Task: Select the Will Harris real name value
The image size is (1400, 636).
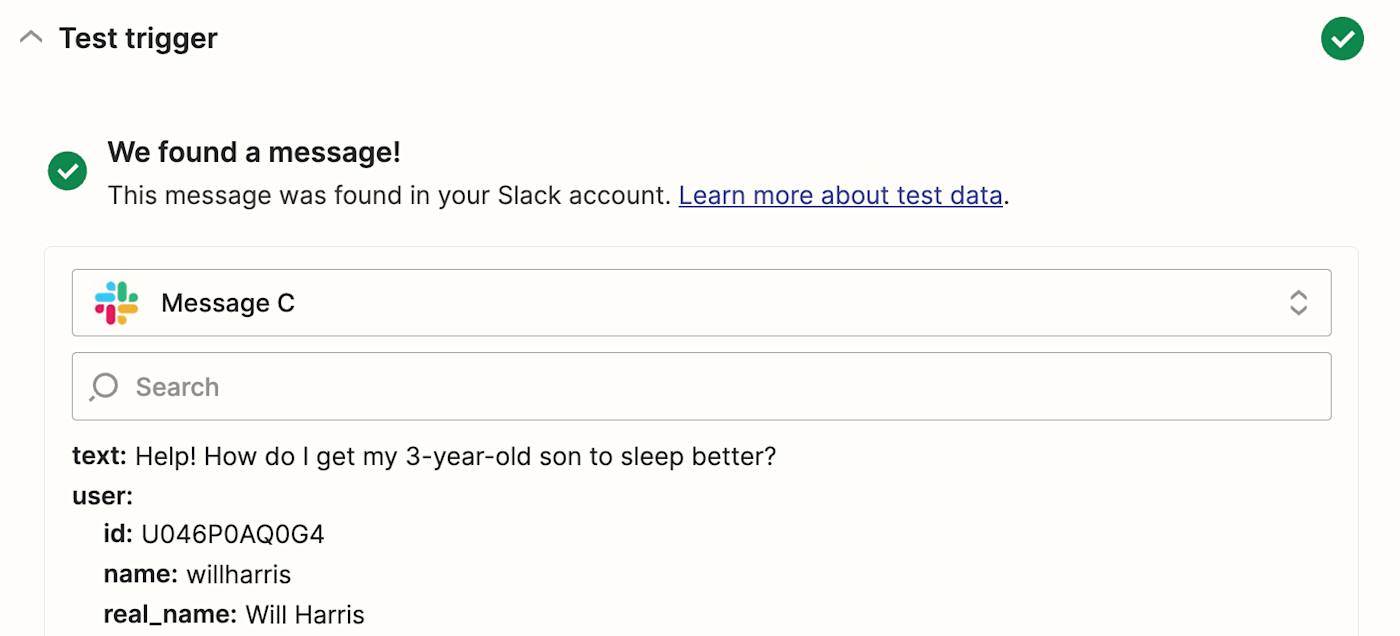Action: click(x=305, y=614)
